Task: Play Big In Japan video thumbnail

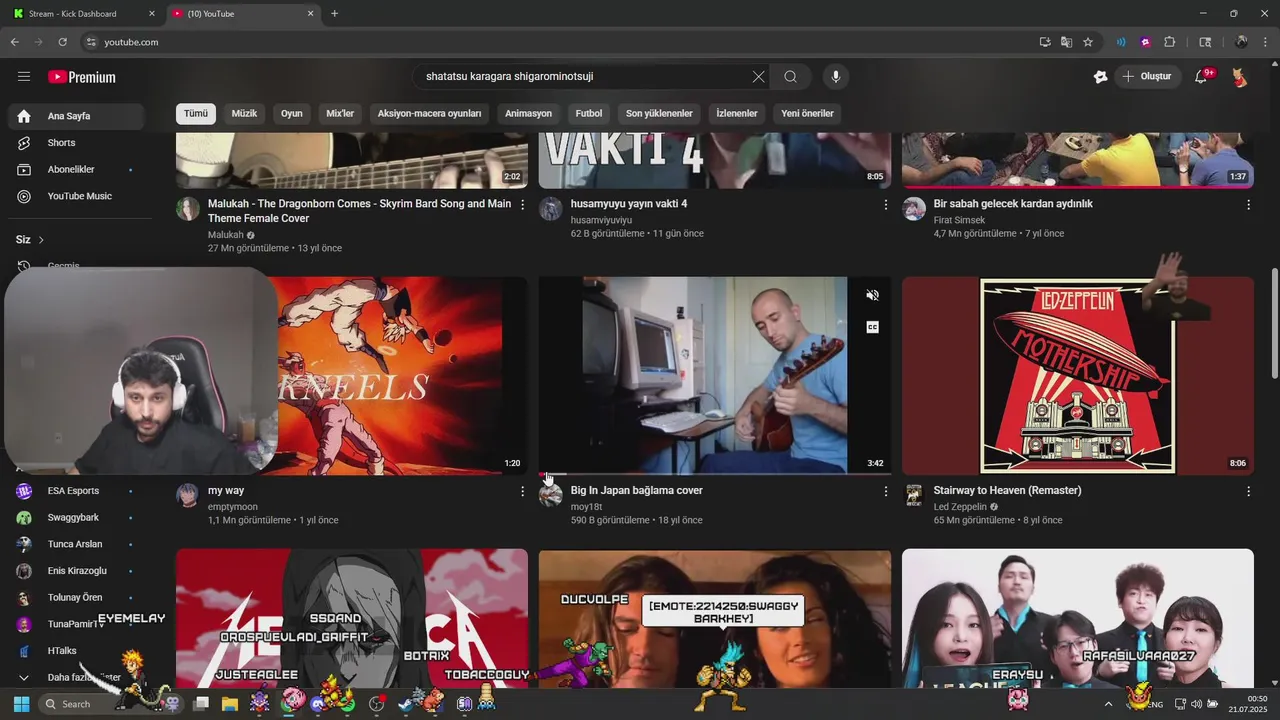Action: (x=714, y=375)
